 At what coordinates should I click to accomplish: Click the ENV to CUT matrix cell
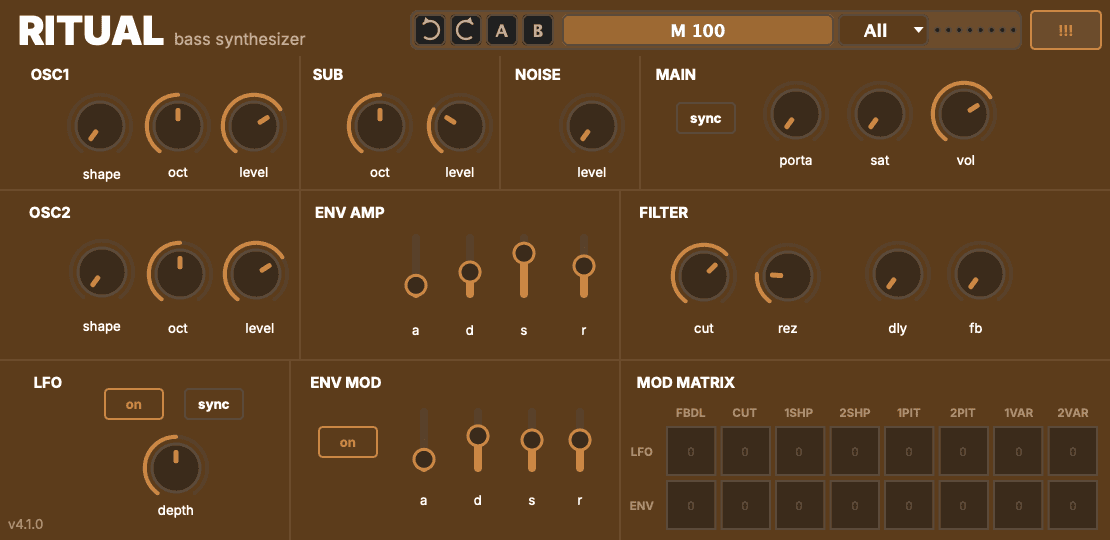point(745,505)
